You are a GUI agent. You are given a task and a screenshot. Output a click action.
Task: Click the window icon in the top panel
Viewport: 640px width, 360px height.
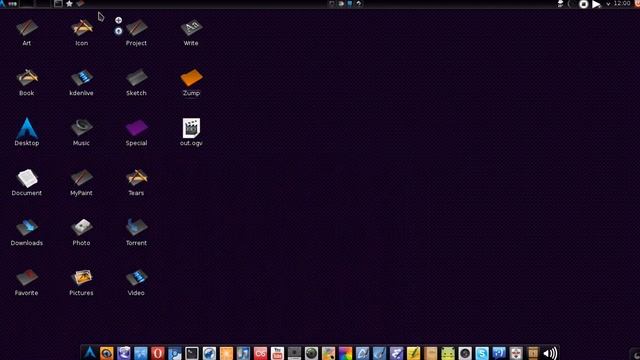(58, 4)
